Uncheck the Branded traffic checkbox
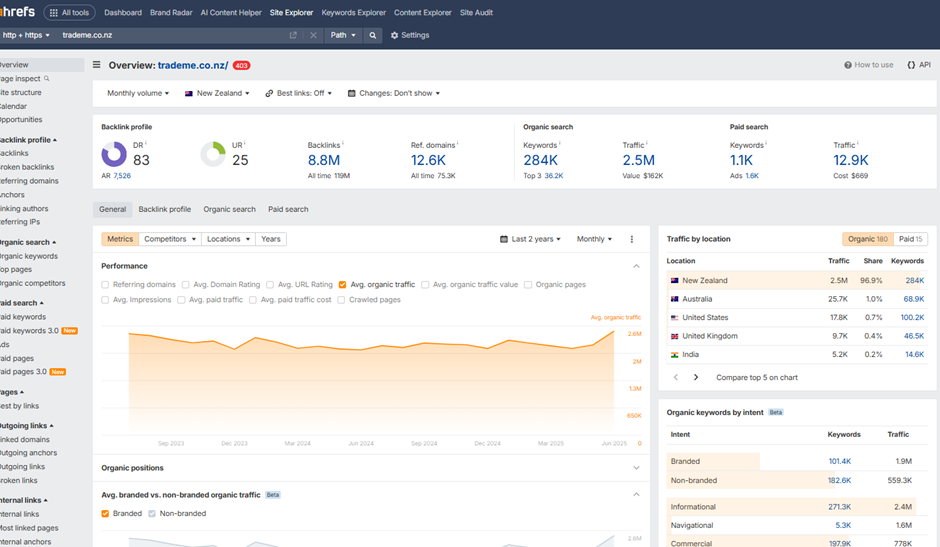Viewport: 940px width, 547px height. pos(105,514)
